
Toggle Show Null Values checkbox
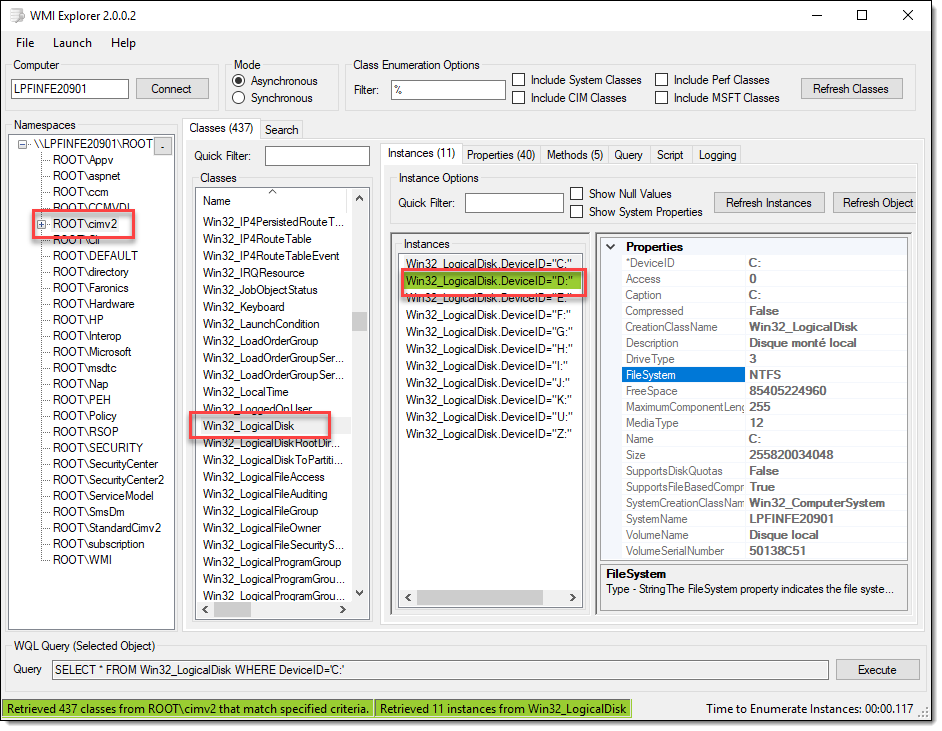click(x=576, y=193)
